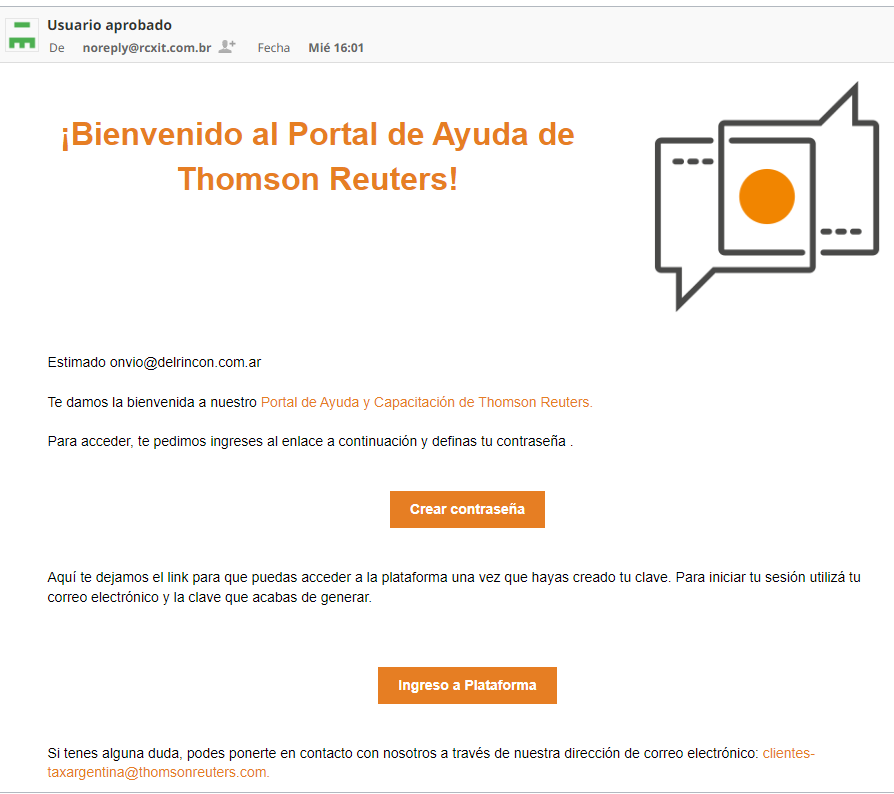Click the clientes-taxargentina@thomsonreuters.com email link

pos(431,763)
